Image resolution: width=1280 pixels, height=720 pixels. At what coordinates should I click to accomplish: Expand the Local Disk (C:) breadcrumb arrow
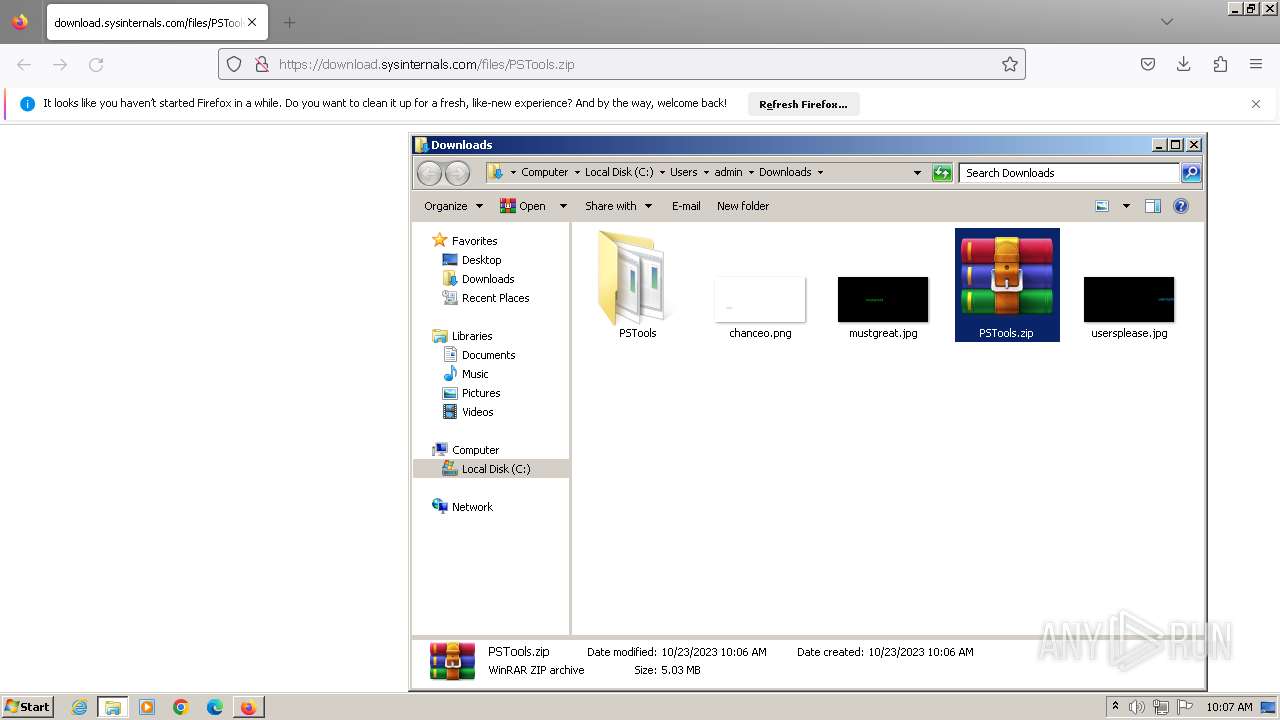point(662,172)
